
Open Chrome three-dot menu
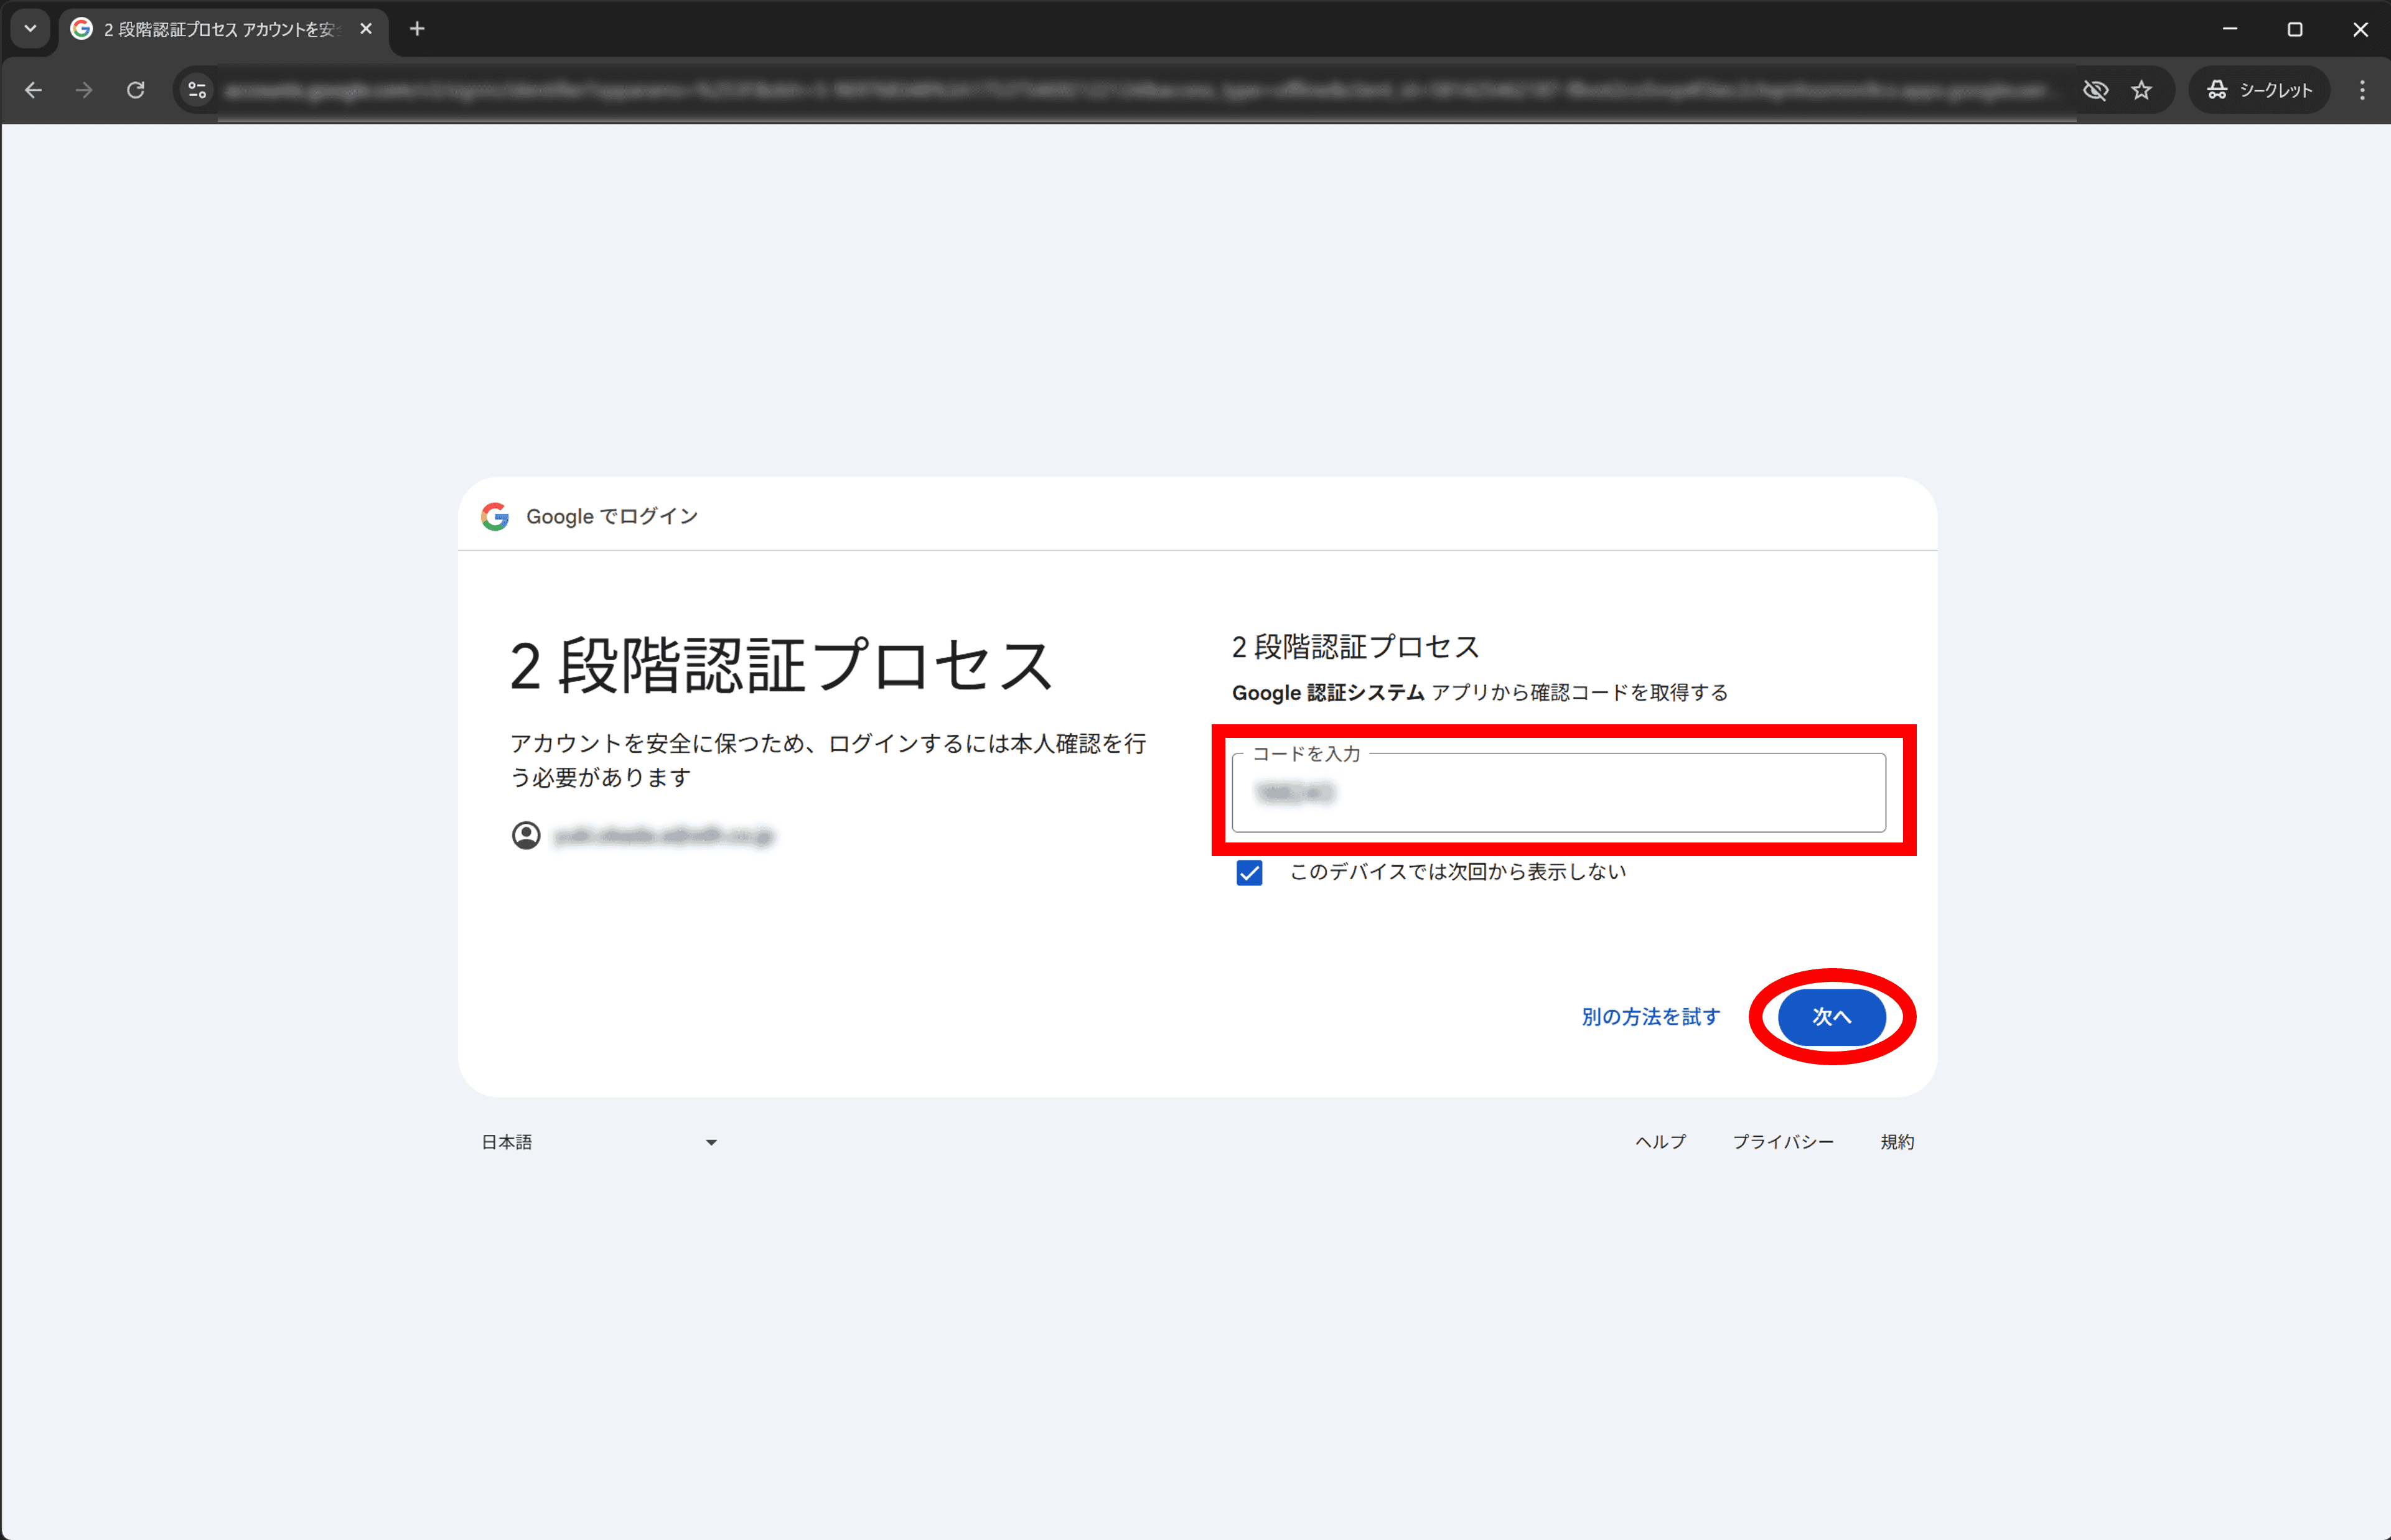2362,90
